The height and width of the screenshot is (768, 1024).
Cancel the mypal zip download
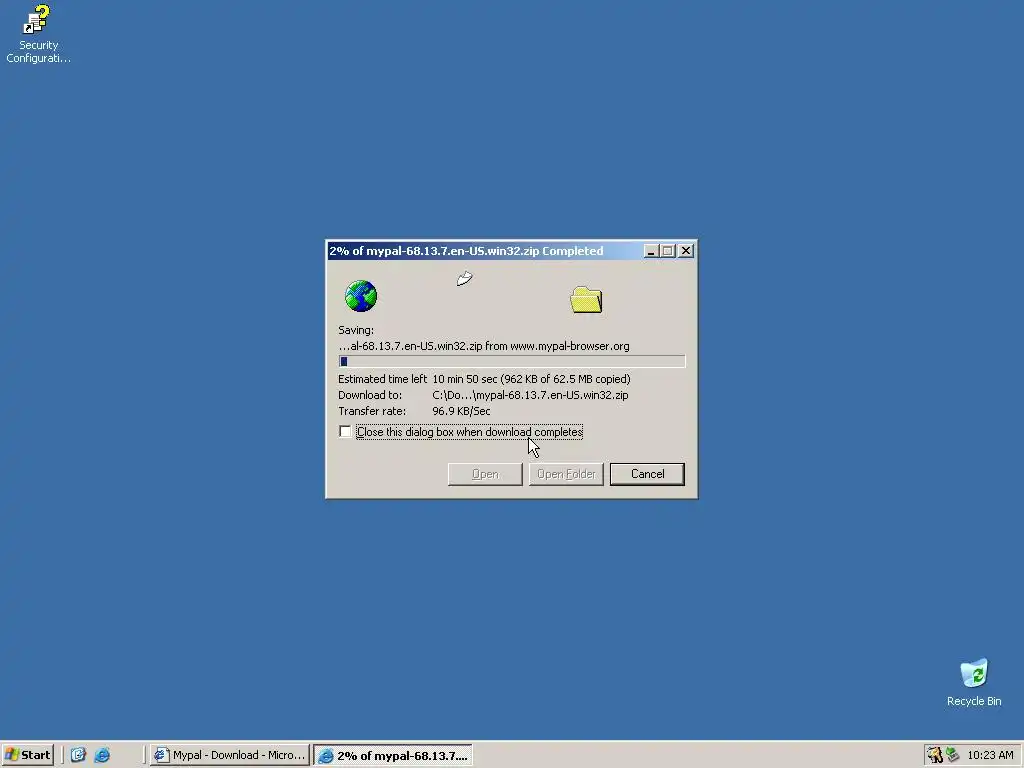click(647, 474)
